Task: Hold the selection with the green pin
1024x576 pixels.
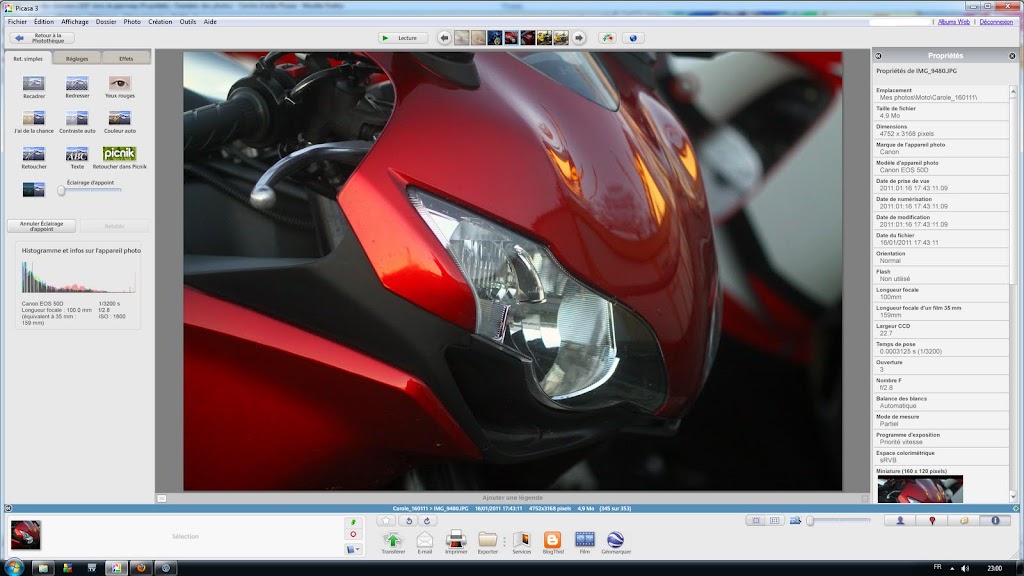Action: coord(353,522)
